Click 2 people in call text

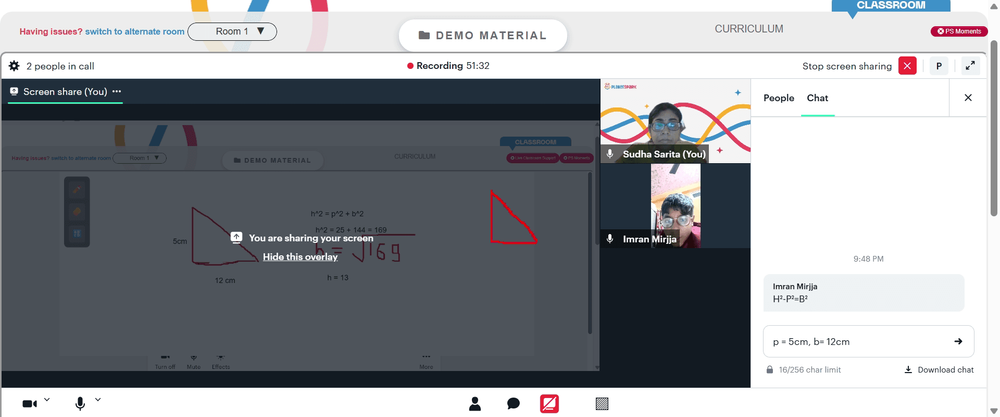pos(61,66)
